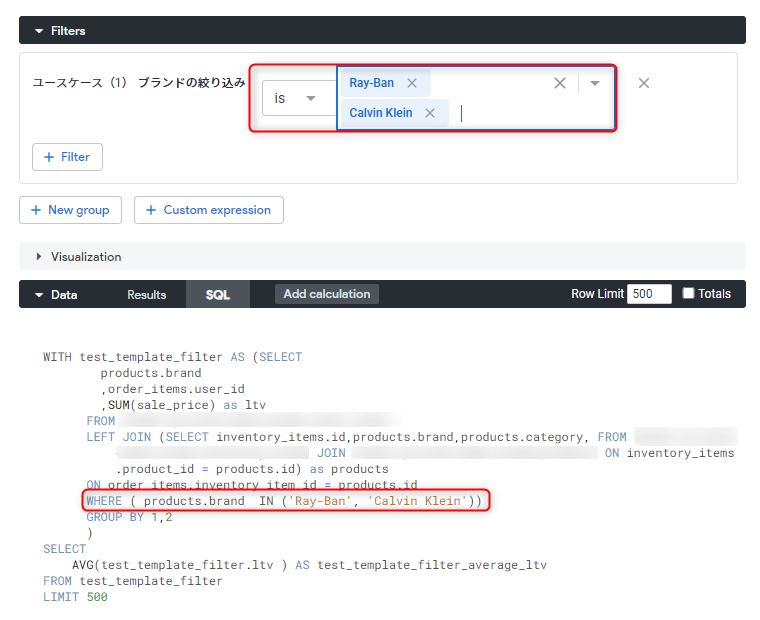Create a New group of filters
Viewport: 760px width, 620px height.
70,210
